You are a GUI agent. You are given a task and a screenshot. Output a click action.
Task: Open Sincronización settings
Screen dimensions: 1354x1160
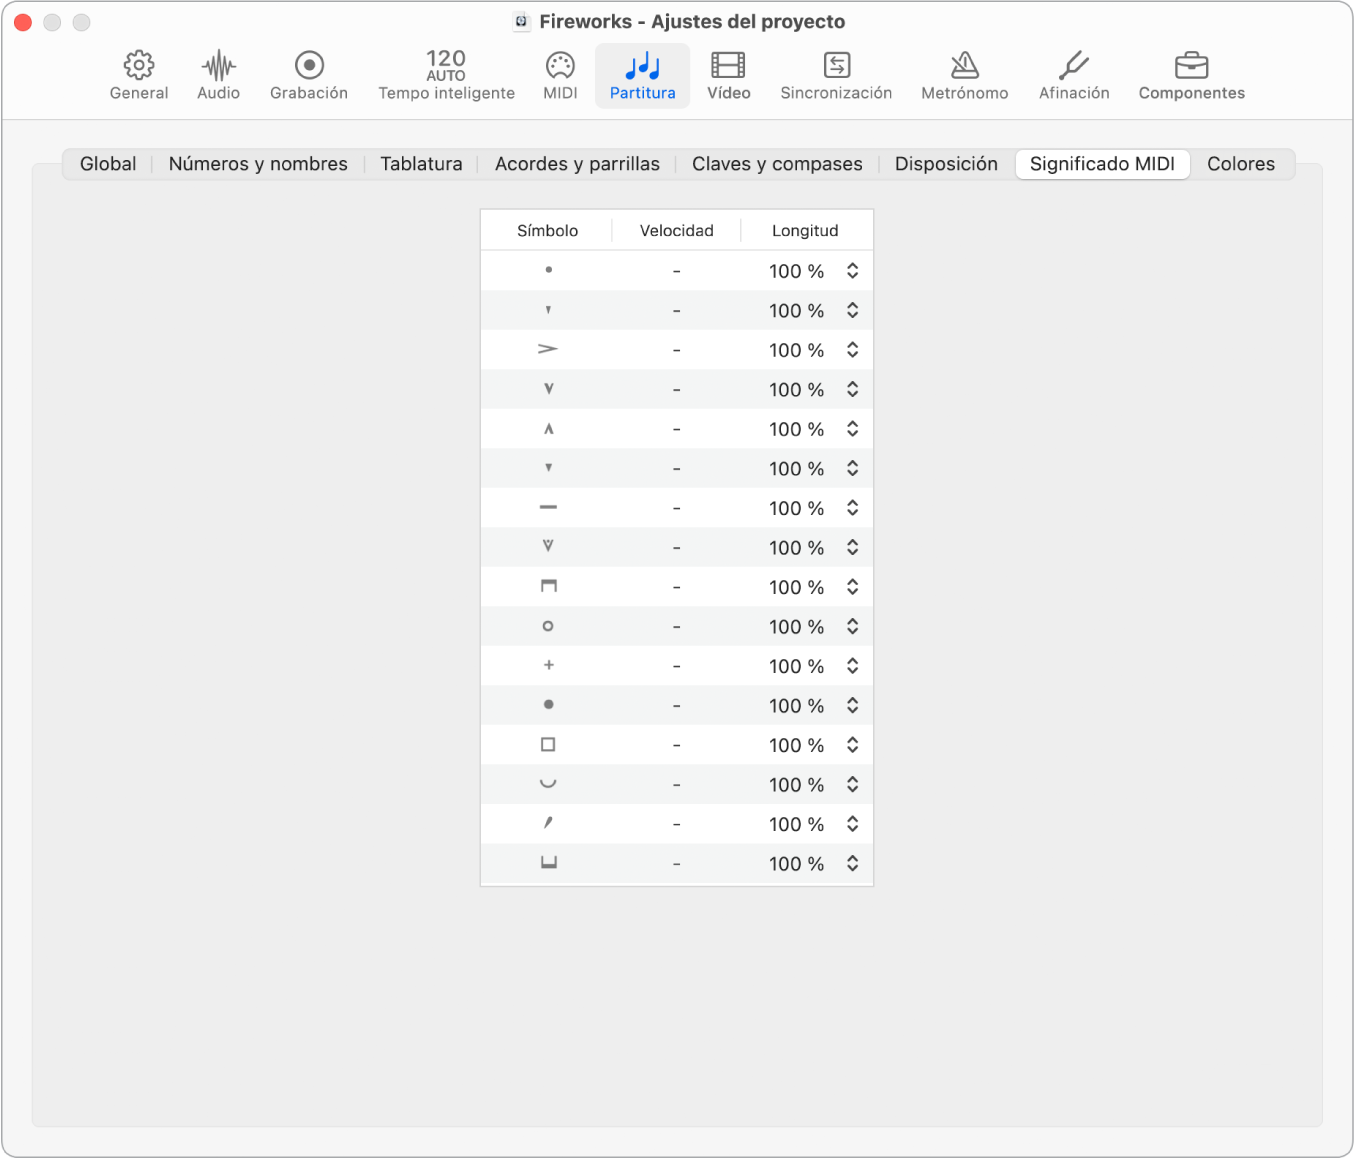coord(836,76)
